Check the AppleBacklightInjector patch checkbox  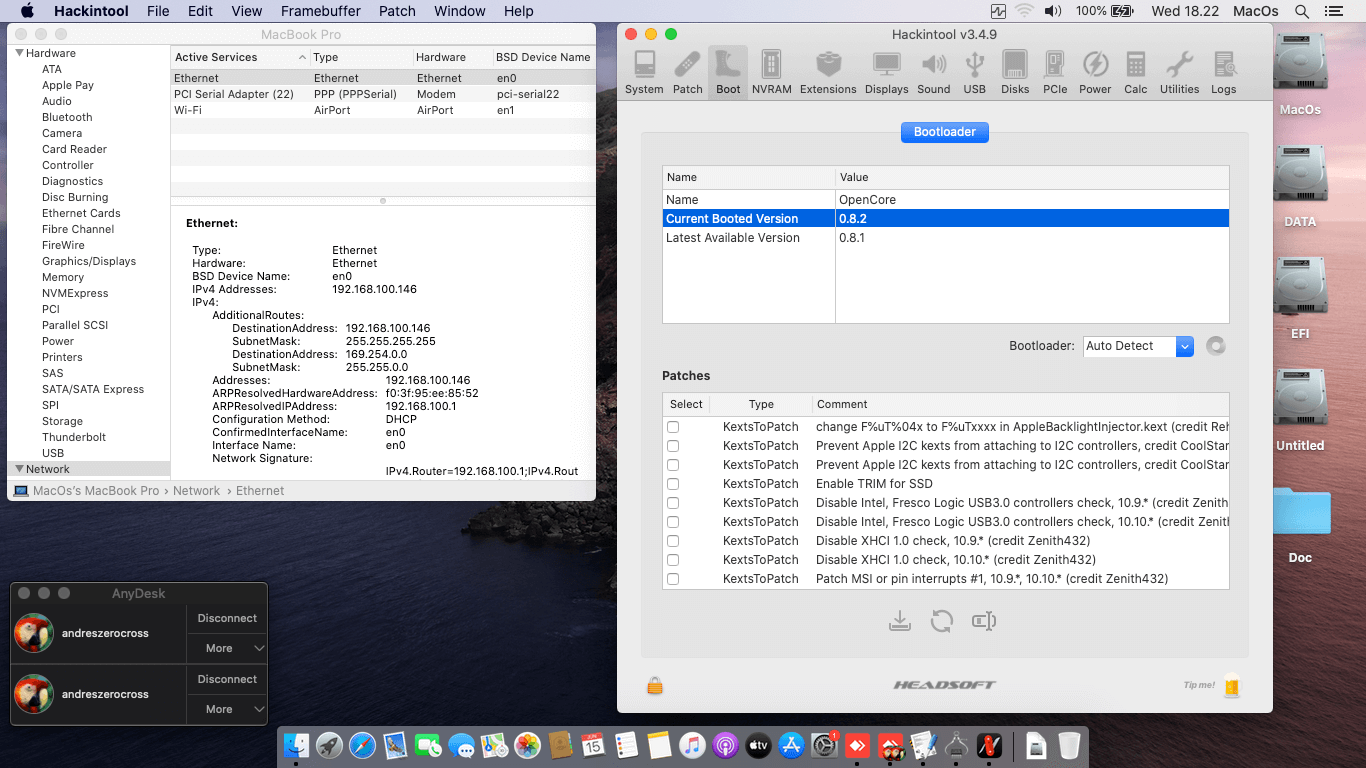[x=673, y=427]
